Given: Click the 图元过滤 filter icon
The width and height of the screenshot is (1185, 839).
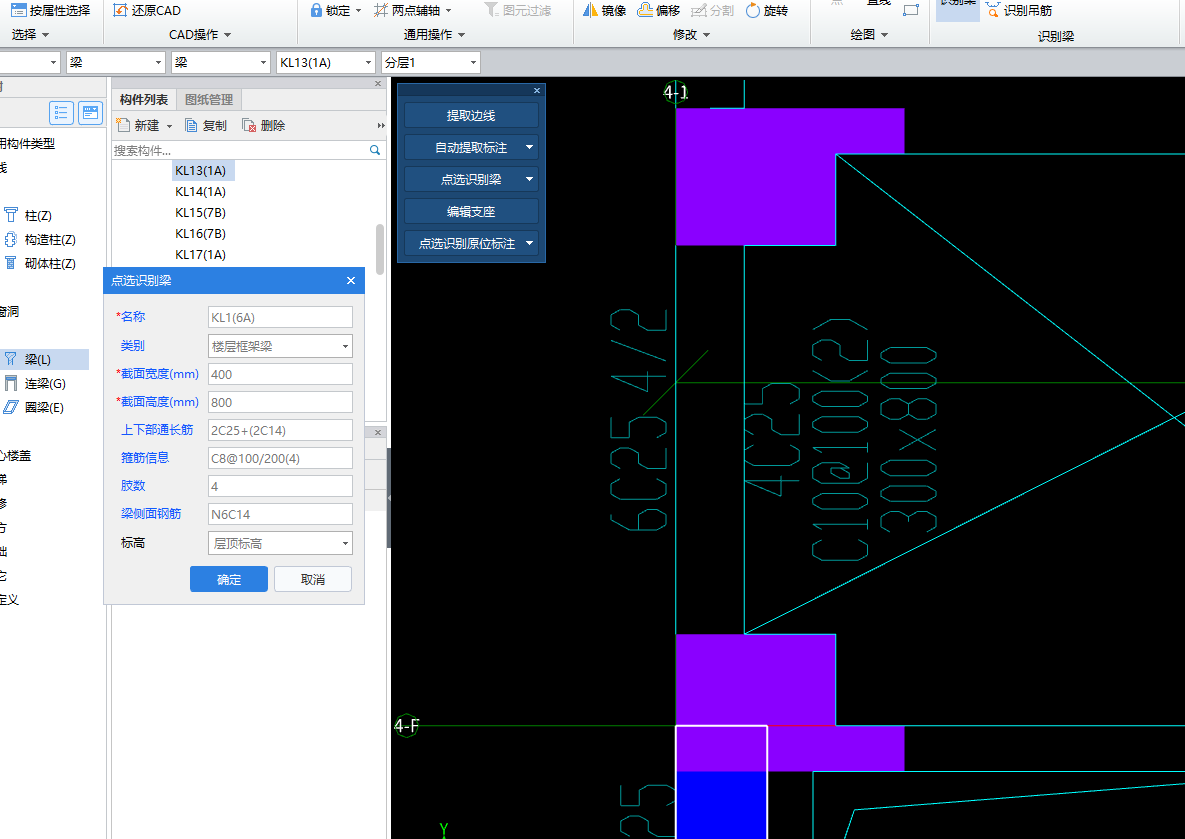Looking at the screenshot, I should 492,10.
